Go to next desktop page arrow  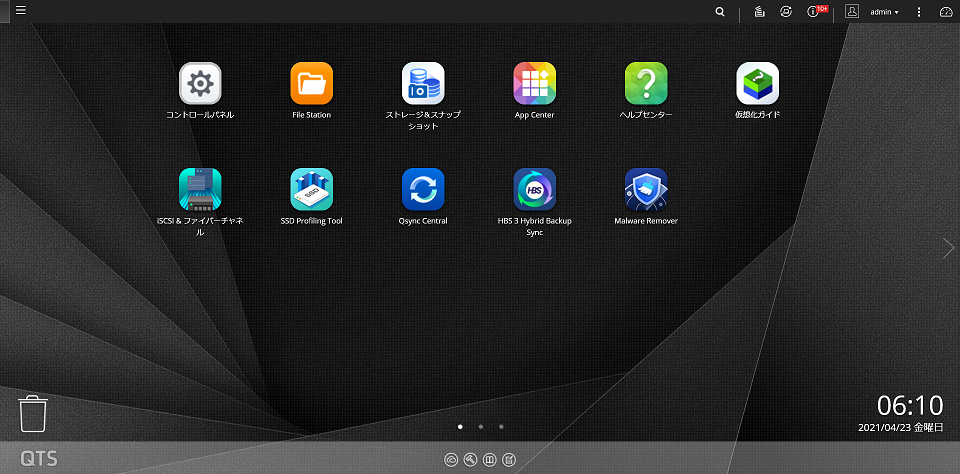(948, 248)
